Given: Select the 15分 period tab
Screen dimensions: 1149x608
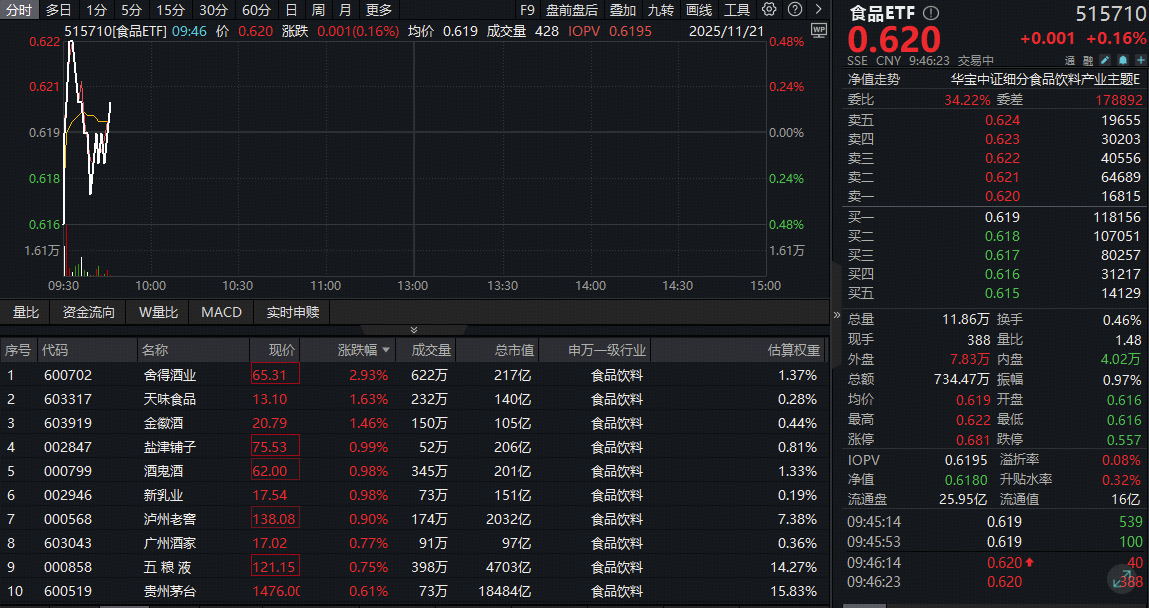Looking at the screenshot, I should click(x=171, y=10).
